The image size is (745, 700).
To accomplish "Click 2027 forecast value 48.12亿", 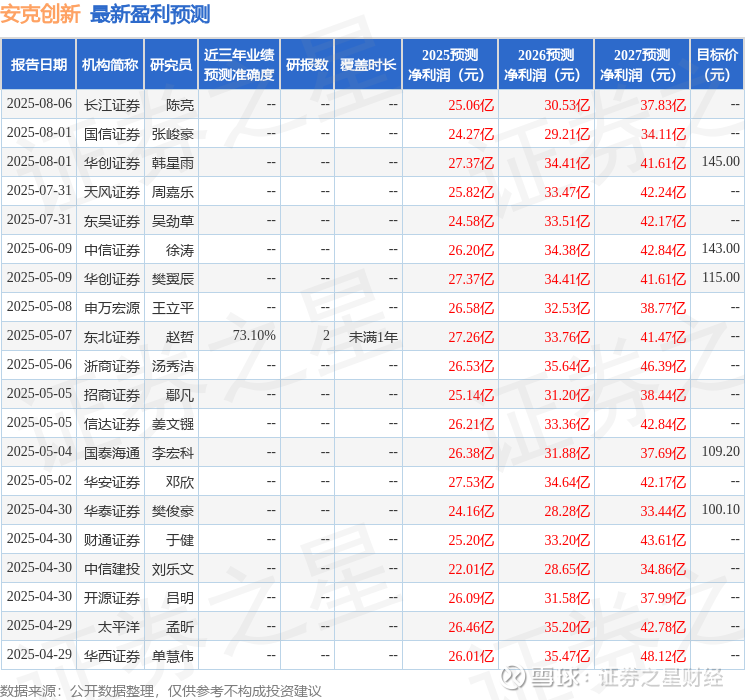I will coord(663,656).
